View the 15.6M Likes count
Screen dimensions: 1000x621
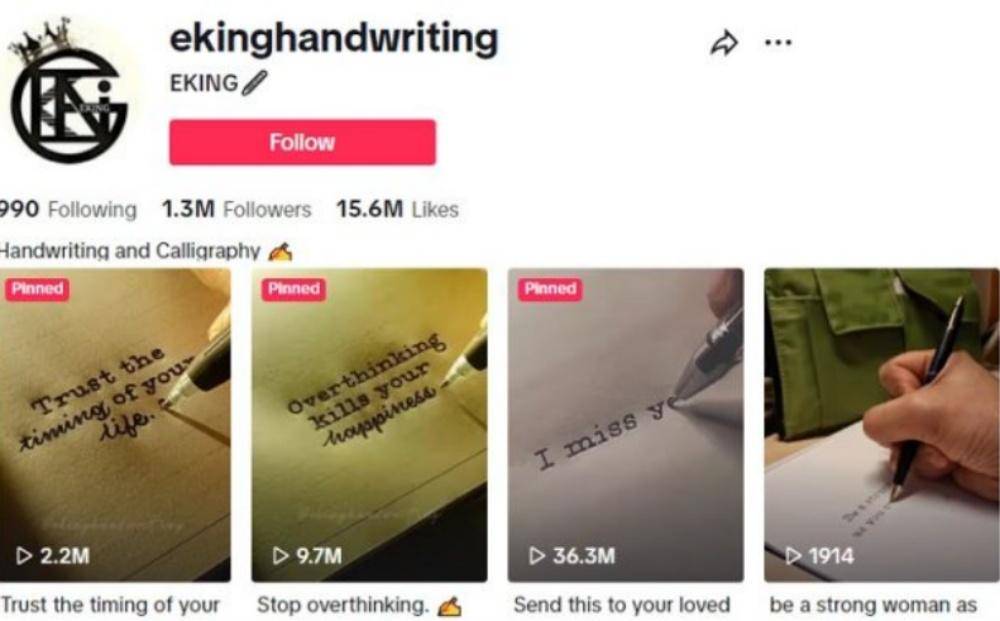tap(397, 209)
